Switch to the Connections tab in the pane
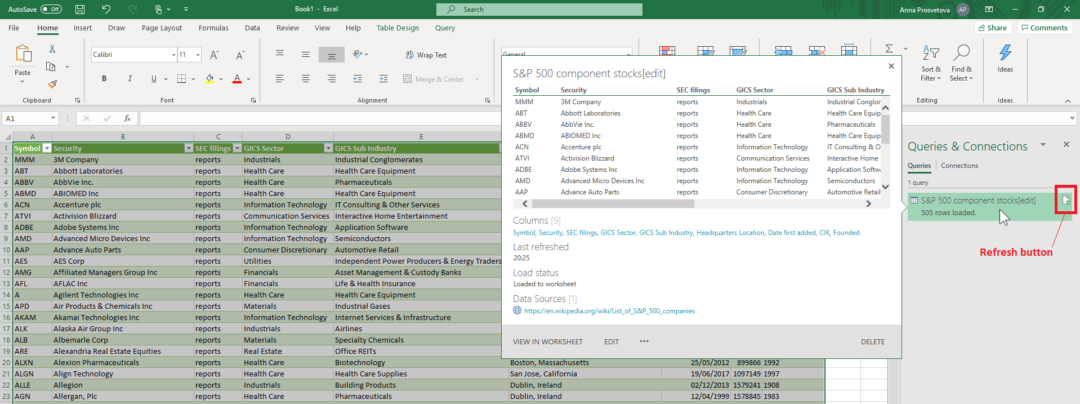The width and height of the screenshot is (1080, 404). pyautogui.click(x=959, y=165)
